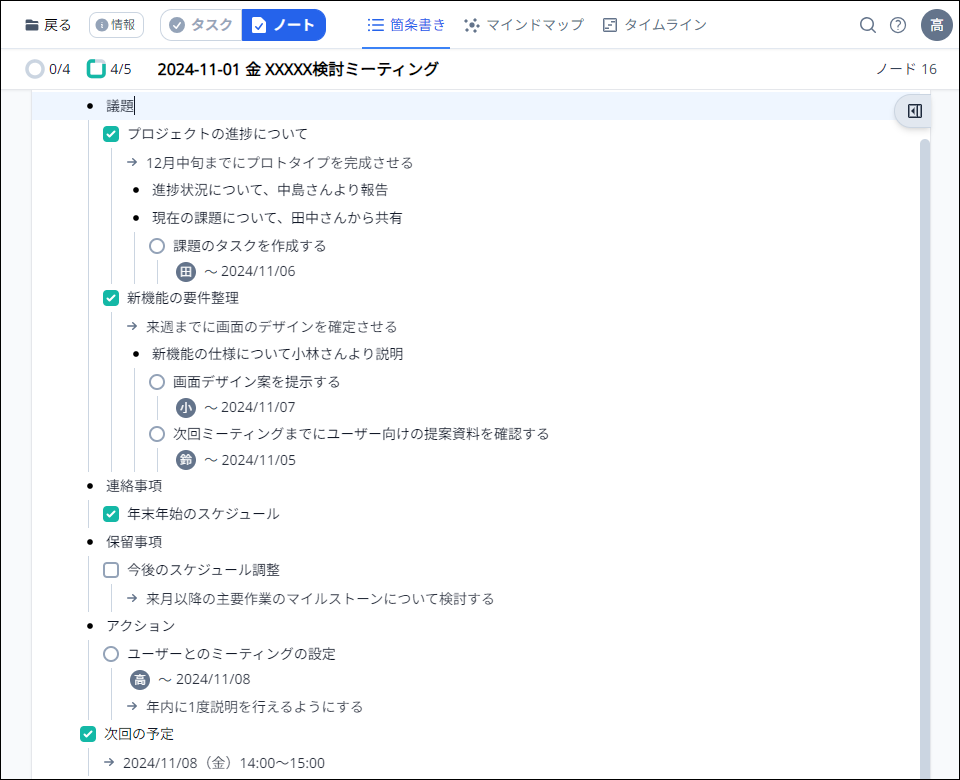Click the bullet of 議題
The image size is (960, 780).
pos(90,107)
